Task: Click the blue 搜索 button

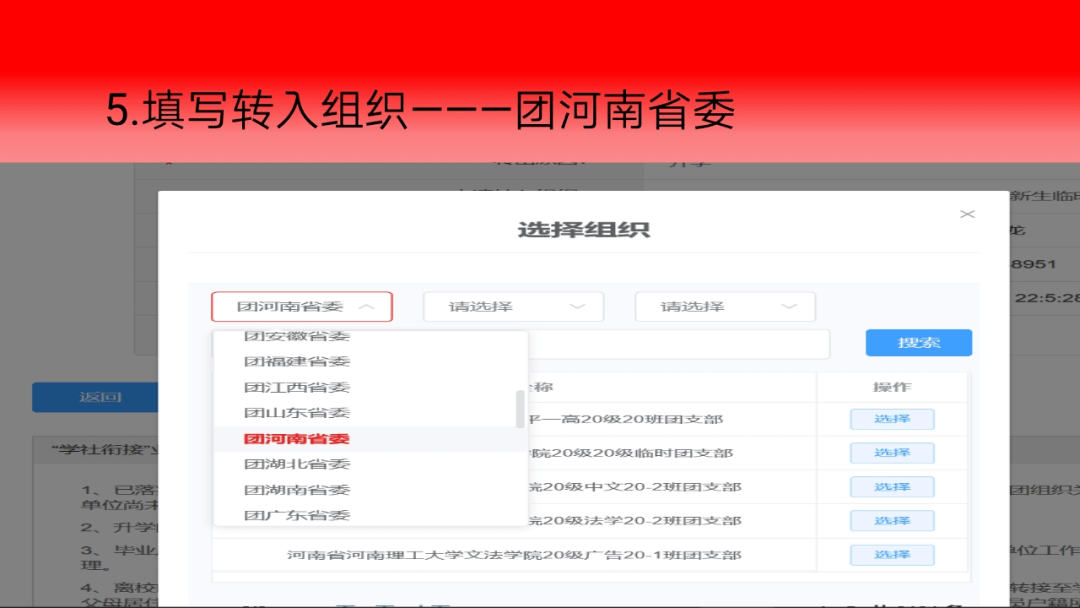Action: click(918, 342)
